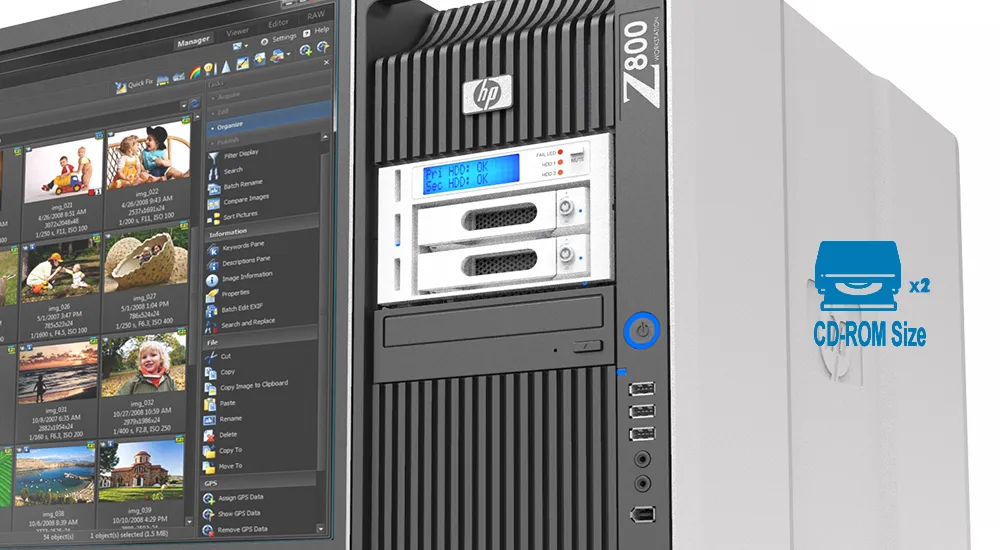
Task: Close the Tasks pane with the X
Action: [x=327, y=63]
